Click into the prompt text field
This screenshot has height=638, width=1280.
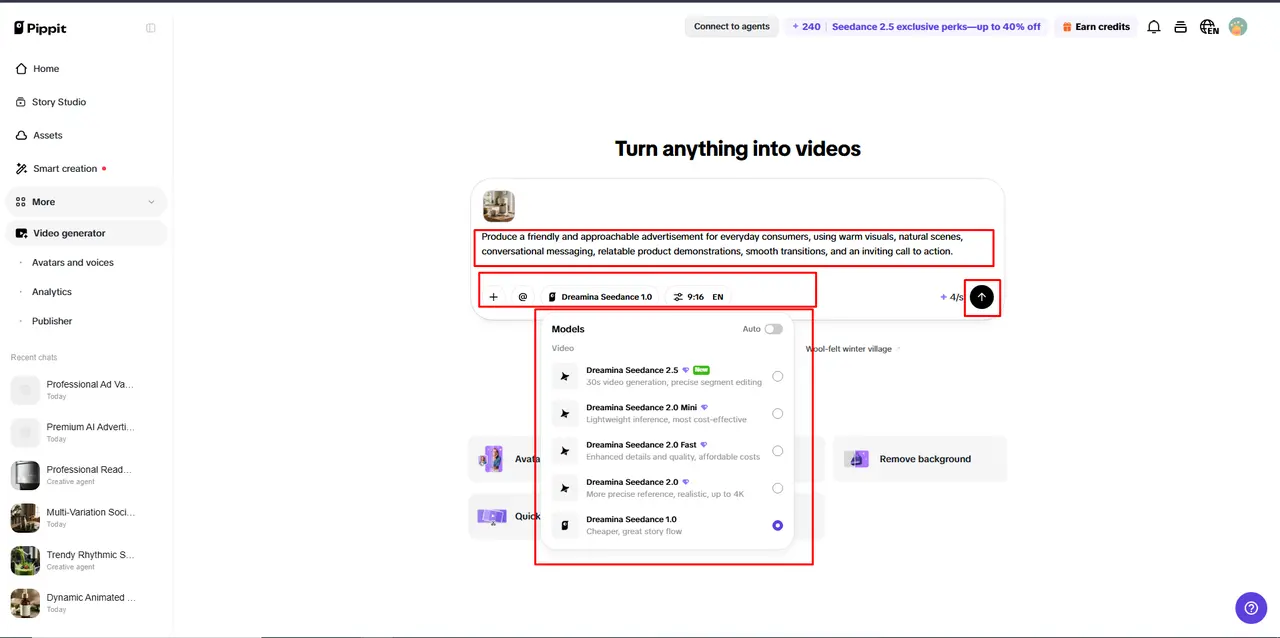point(734,245)
